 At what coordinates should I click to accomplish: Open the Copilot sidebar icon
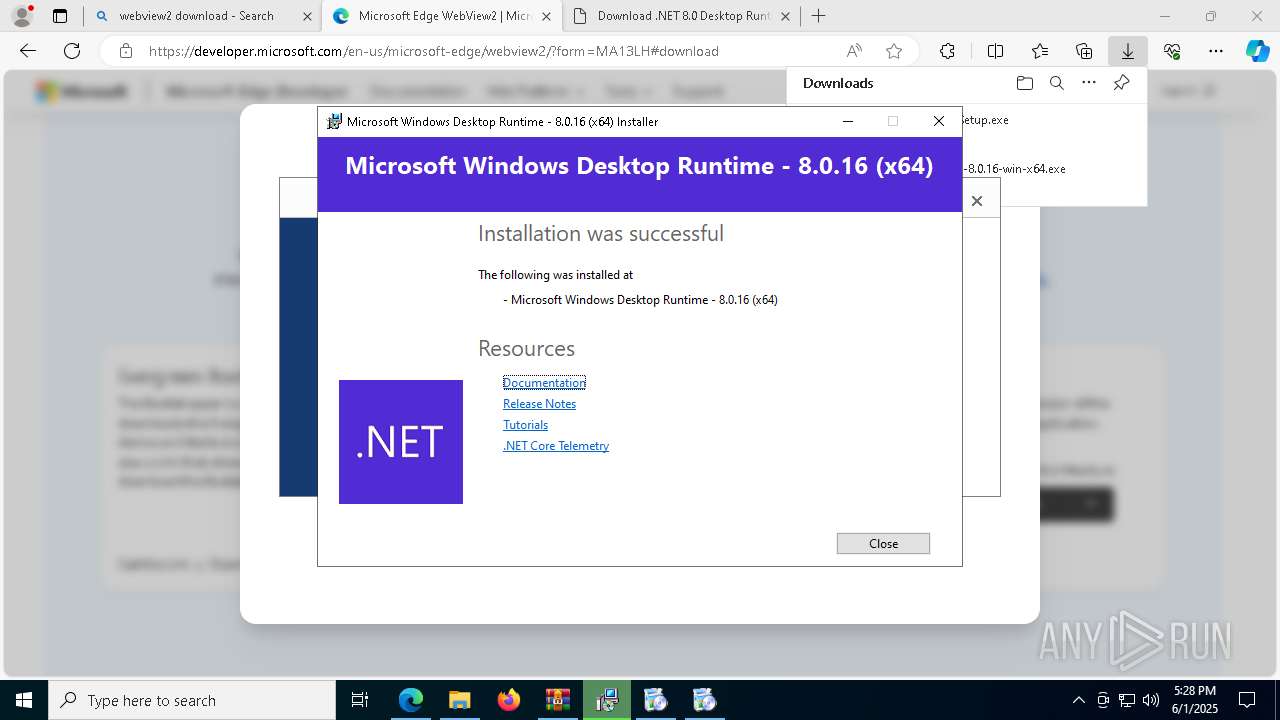pyautogui.click(x=1257, y=51)
